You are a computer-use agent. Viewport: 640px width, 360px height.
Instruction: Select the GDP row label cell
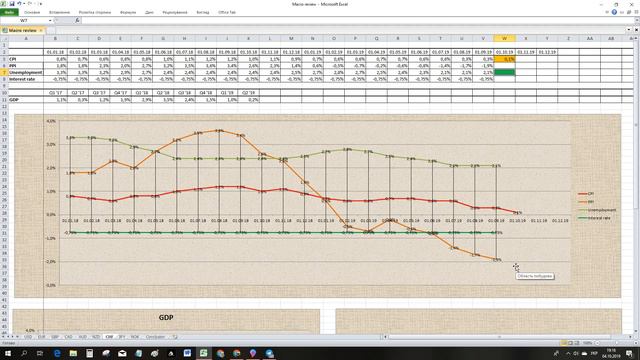coord(26,100)
